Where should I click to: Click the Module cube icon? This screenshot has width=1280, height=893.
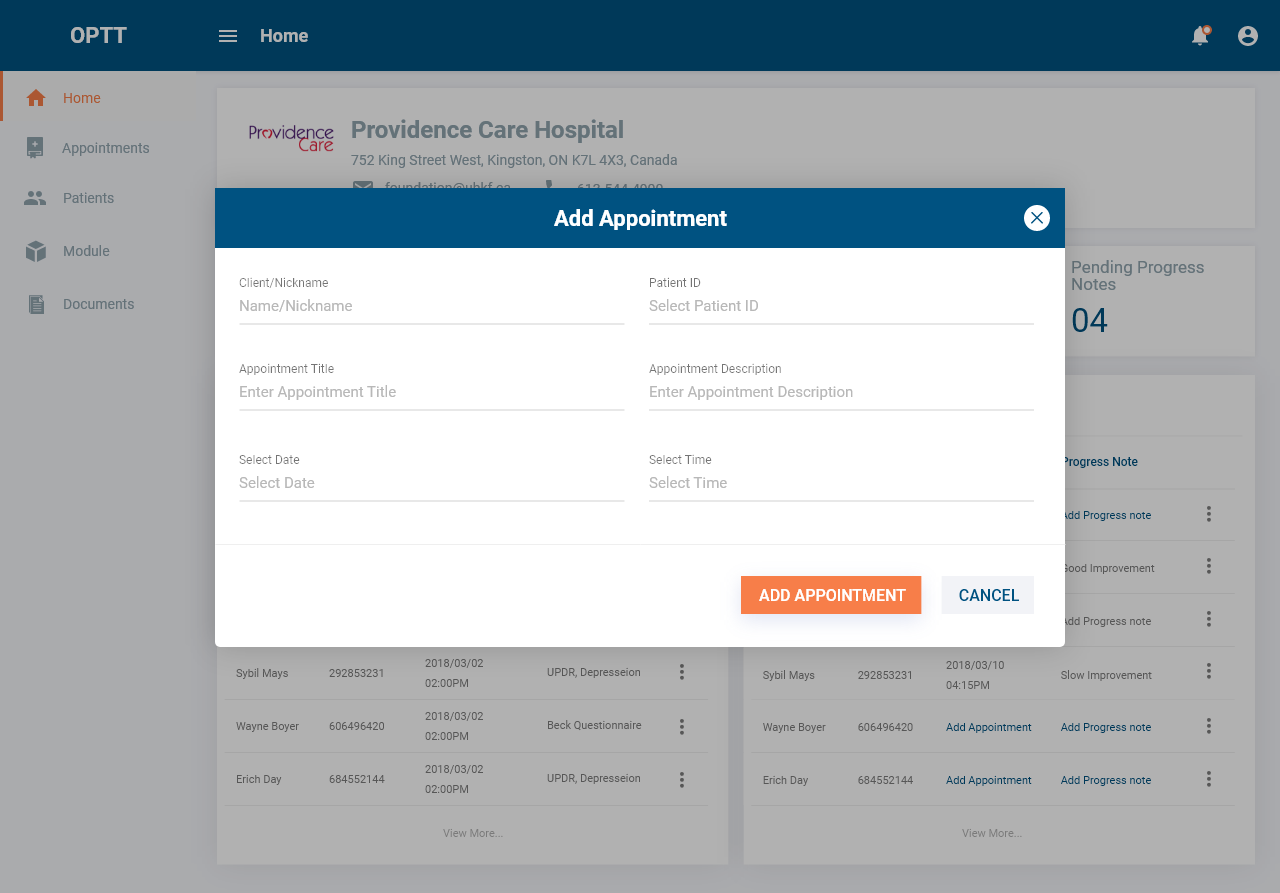pyautogui.click(x=36, y=251)
